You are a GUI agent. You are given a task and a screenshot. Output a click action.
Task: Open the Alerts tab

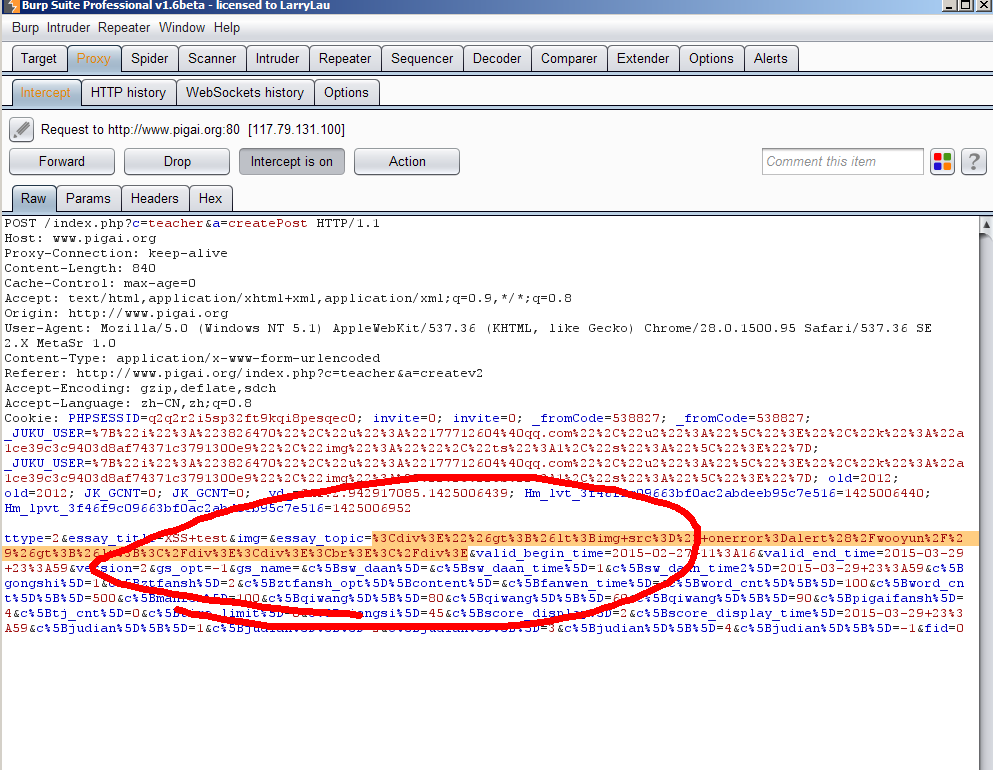(x=771, y=58)
